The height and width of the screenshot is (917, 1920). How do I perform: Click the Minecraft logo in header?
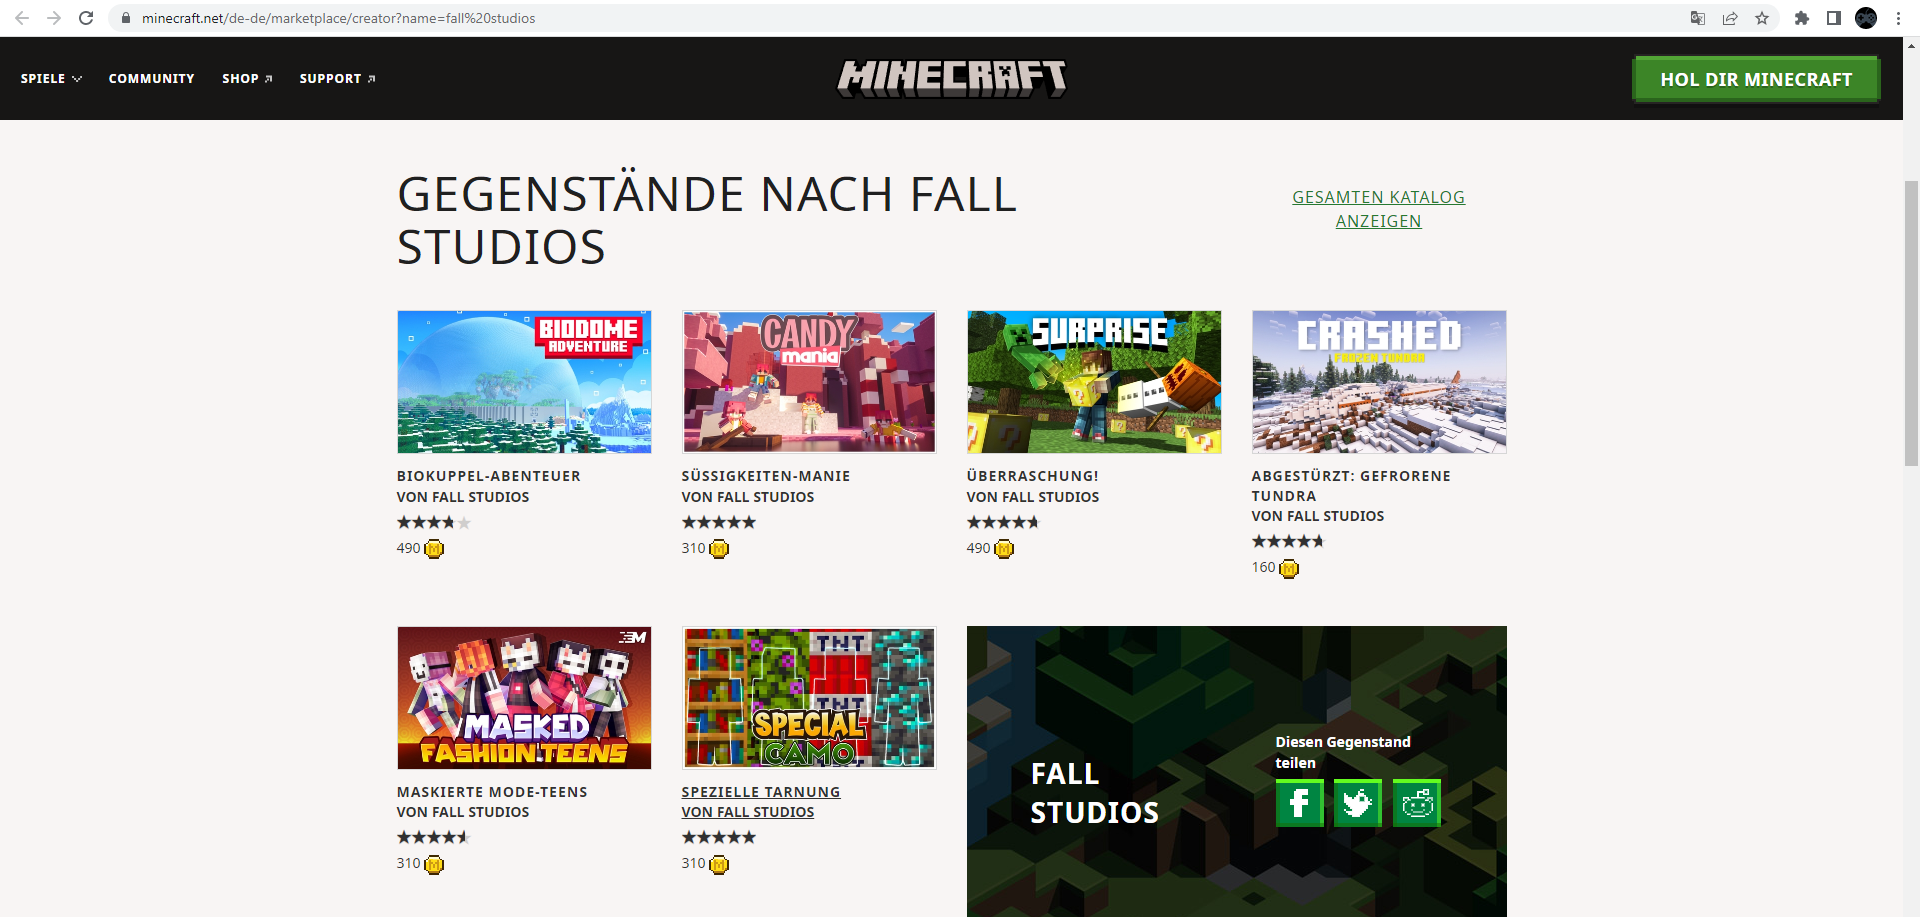[951, 79]
